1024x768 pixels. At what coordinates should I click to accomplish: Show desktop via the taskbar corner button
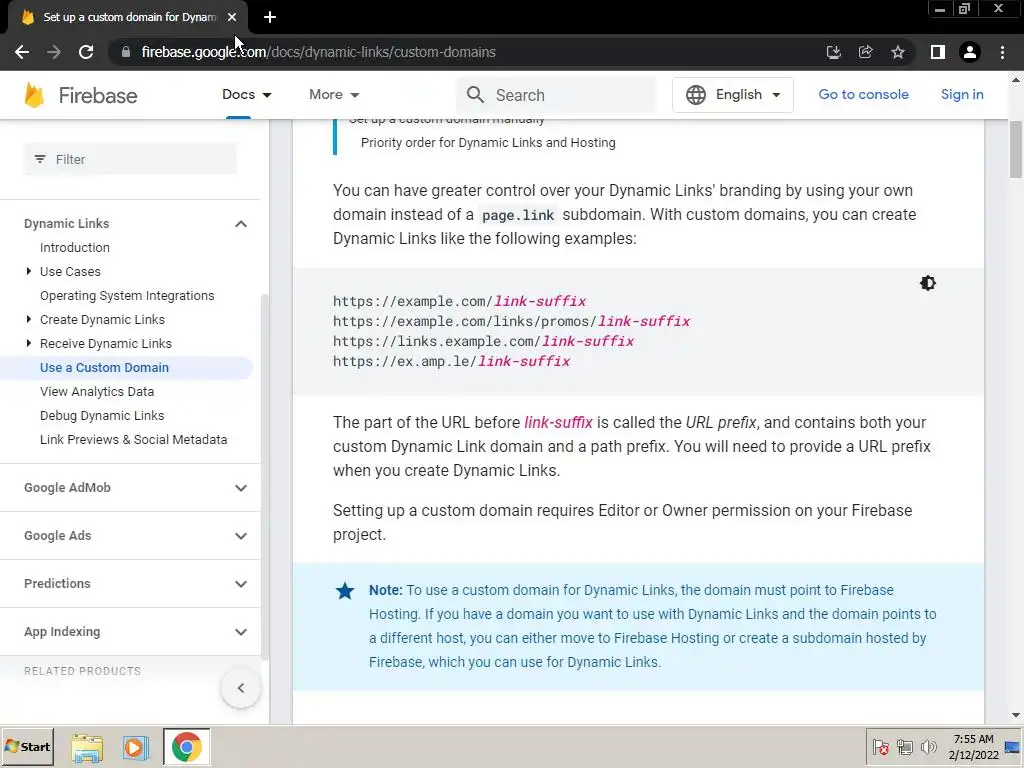click(x=1012, y=747)
